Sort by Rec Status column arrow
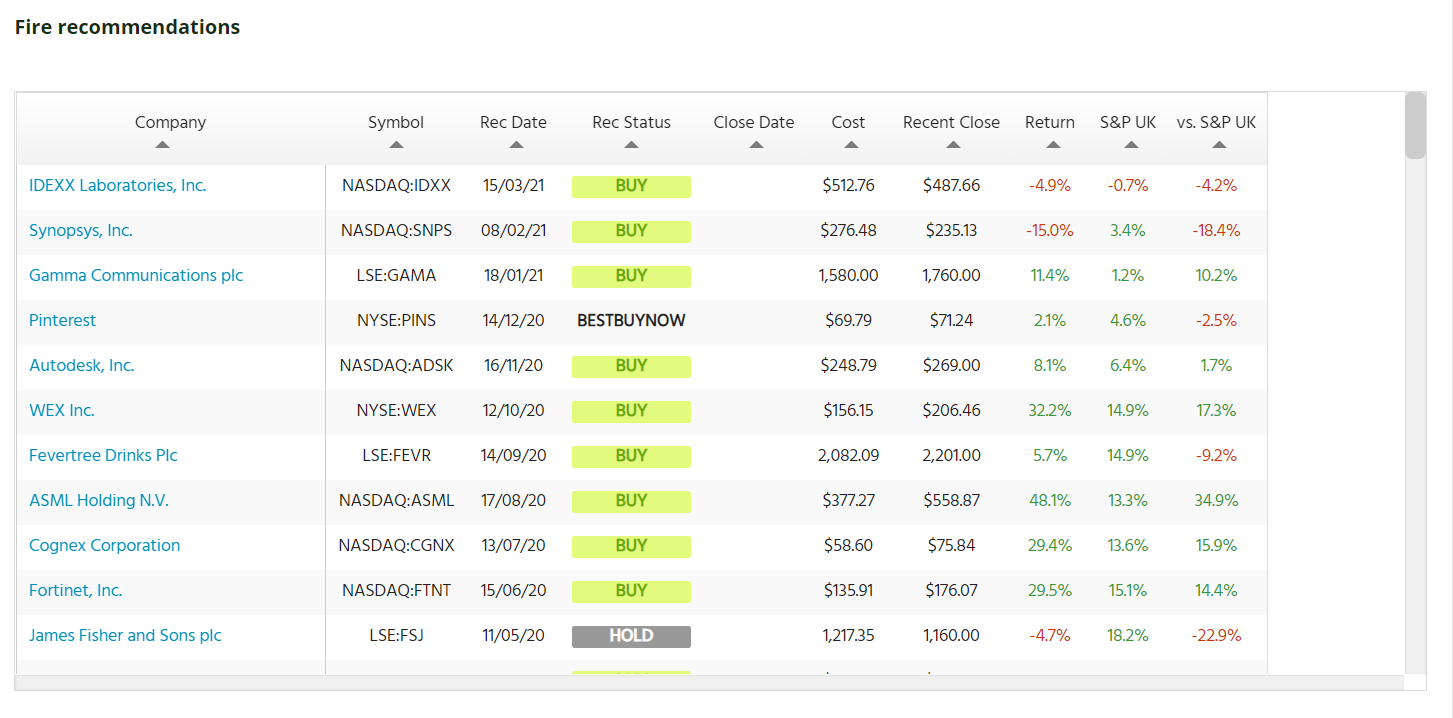The image size is (1453, 718). (x=631, y=145)
